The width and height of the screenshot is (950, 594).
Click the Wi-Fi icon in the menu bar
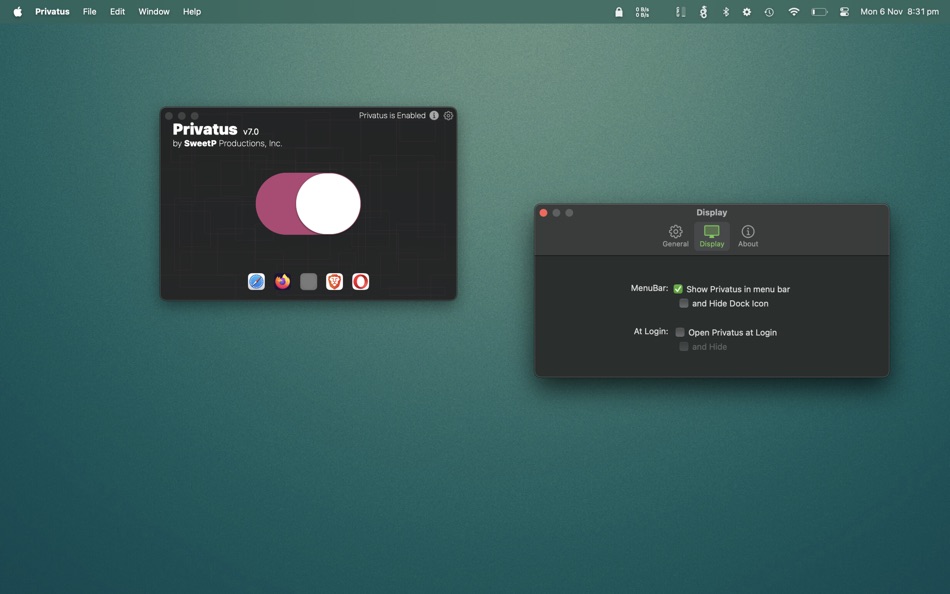click(794, 12)
